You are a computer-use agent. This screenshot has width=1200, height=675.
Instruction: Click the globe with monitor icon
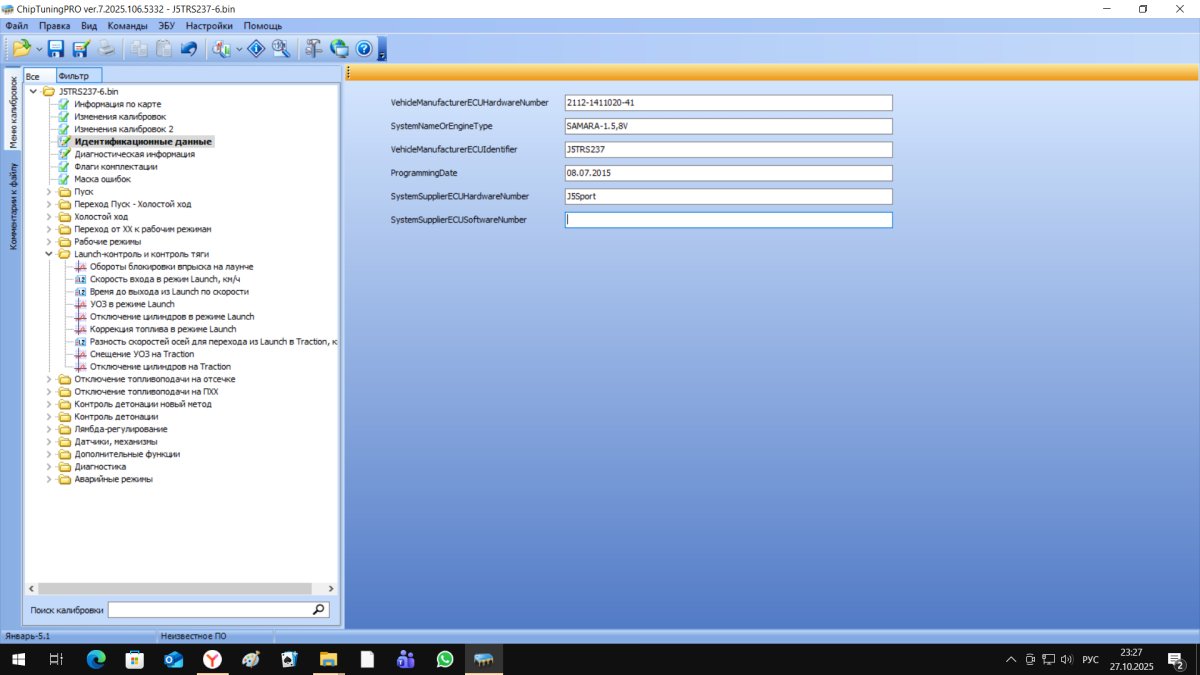pyautogui.click(x=339, y=48)
